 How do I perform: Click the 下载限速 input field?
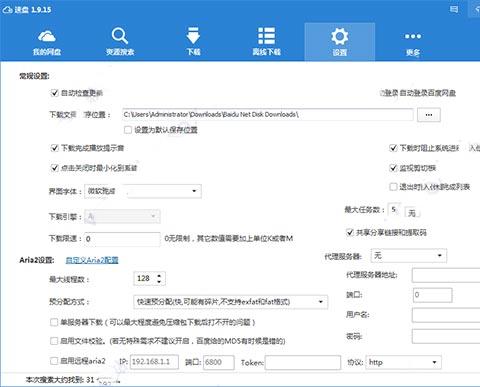click(122, 239)
